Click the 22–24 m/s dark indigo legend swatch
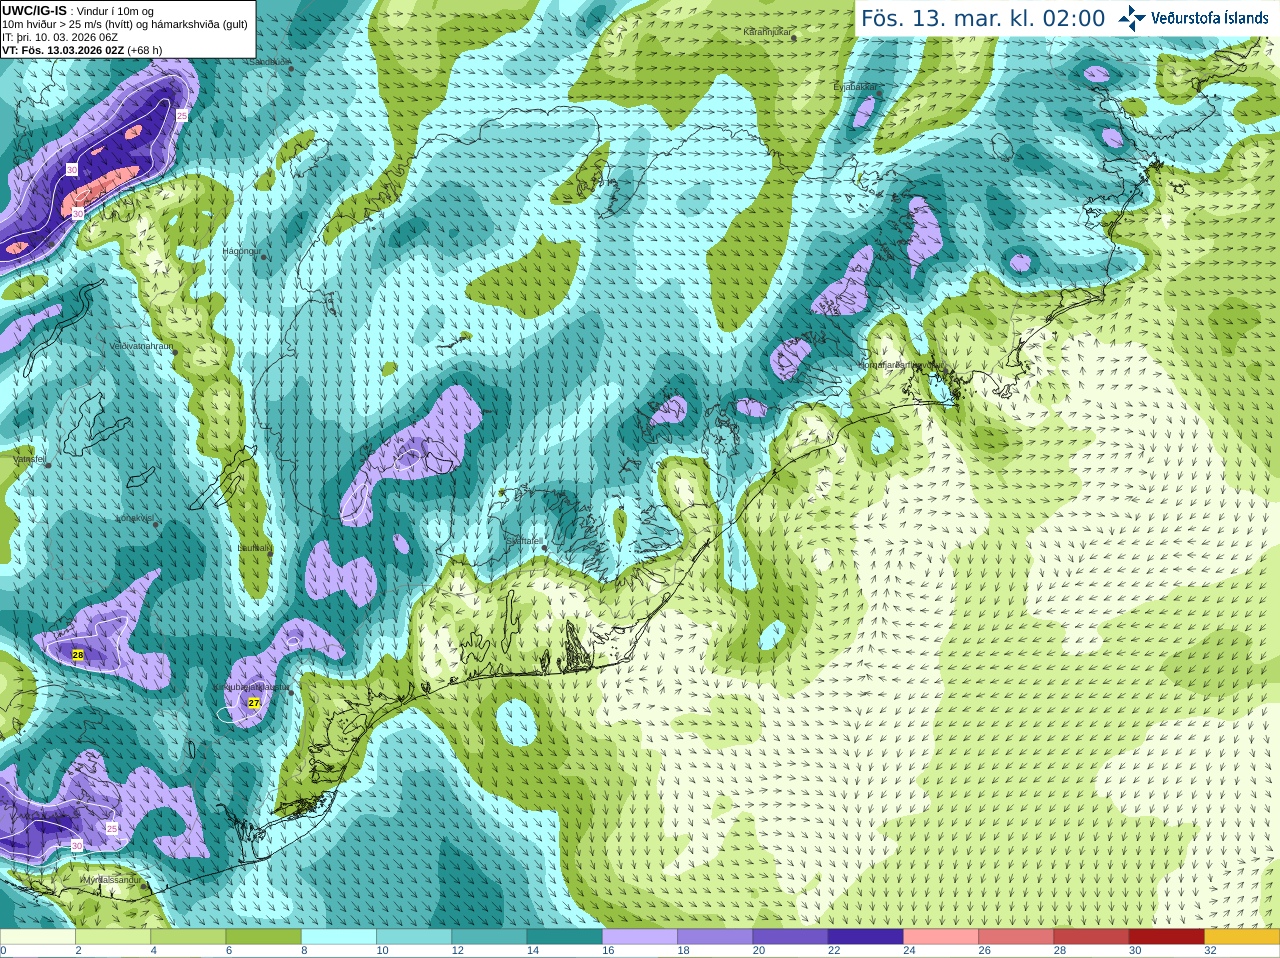The height and width of the screenshot is (958, 1280). (865, 937)
